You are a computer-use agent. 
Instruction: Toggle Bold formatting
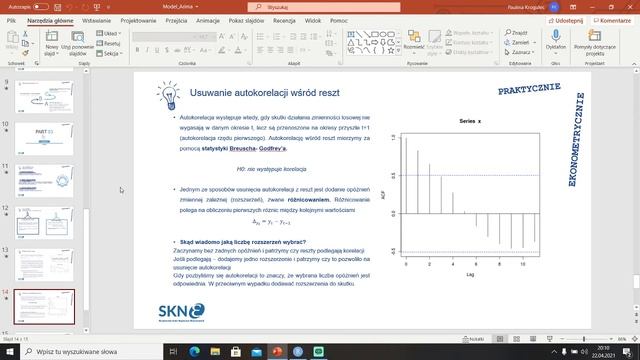click(137, 50)
